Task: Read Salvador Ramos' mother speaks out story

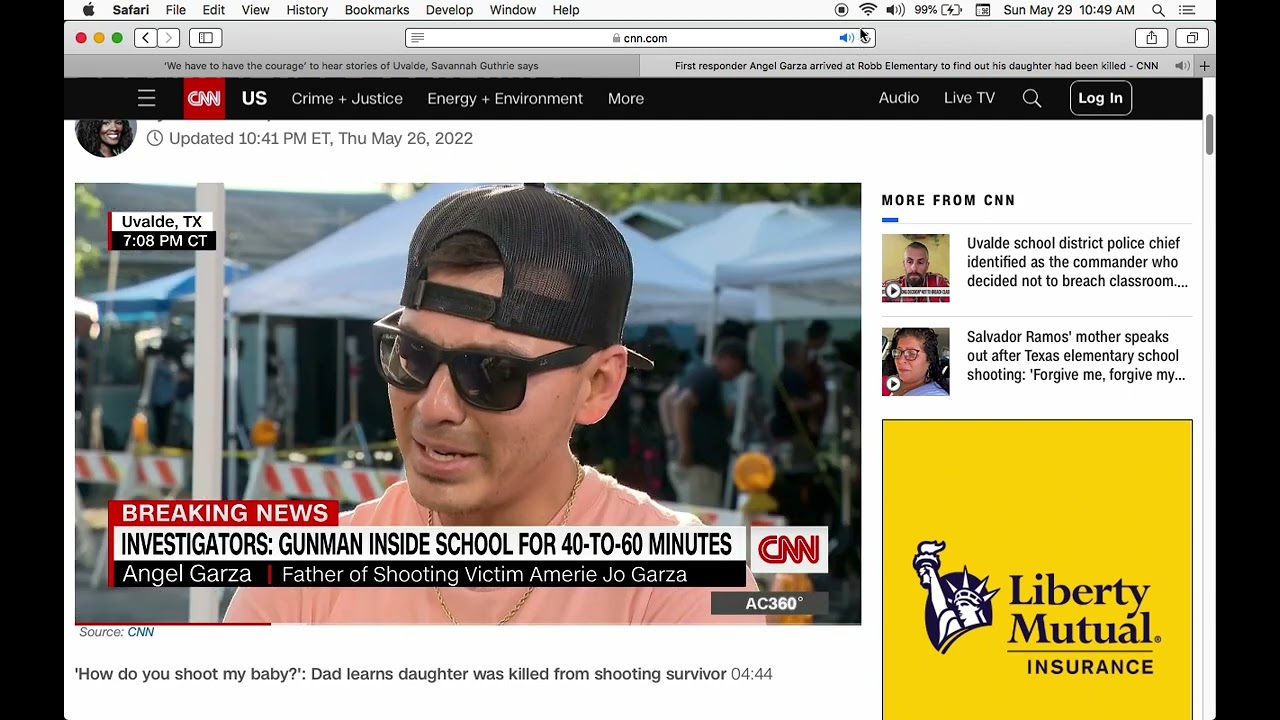Action: 1076,356
